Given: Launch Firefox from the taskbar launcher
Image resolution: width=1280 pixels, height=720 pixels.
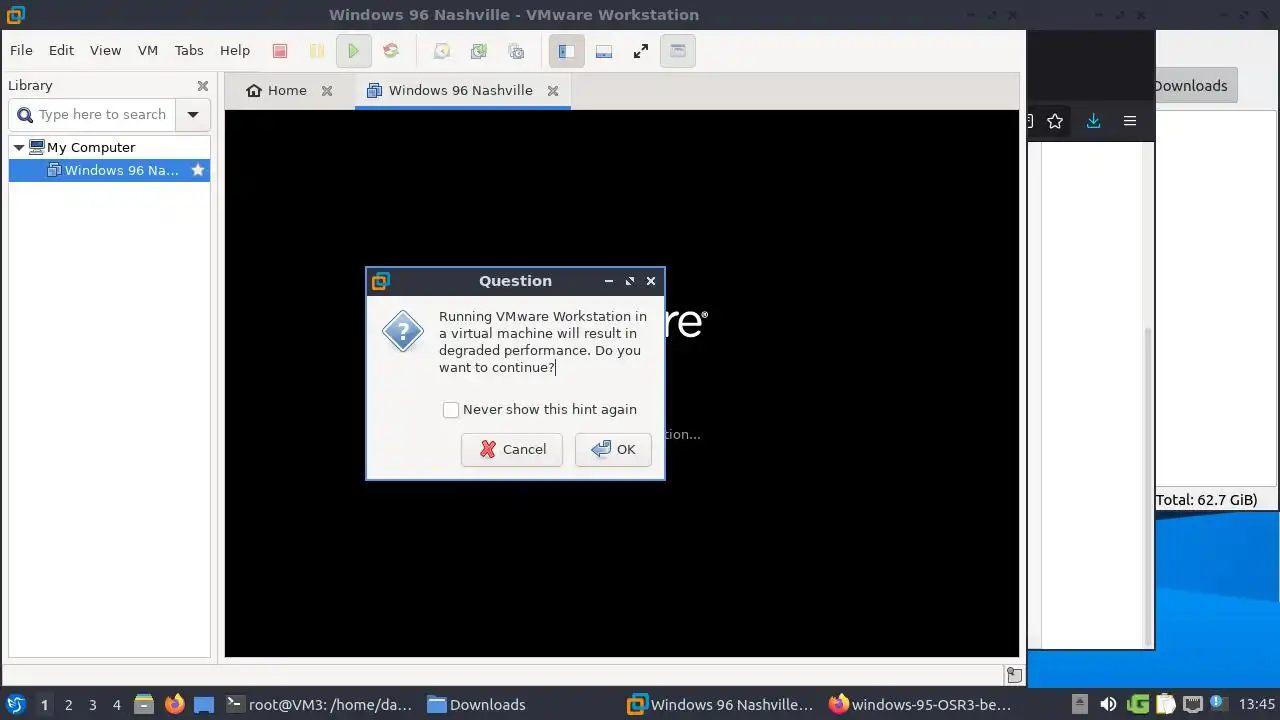Looking at the screenshot, I should (x=174, y=704).
